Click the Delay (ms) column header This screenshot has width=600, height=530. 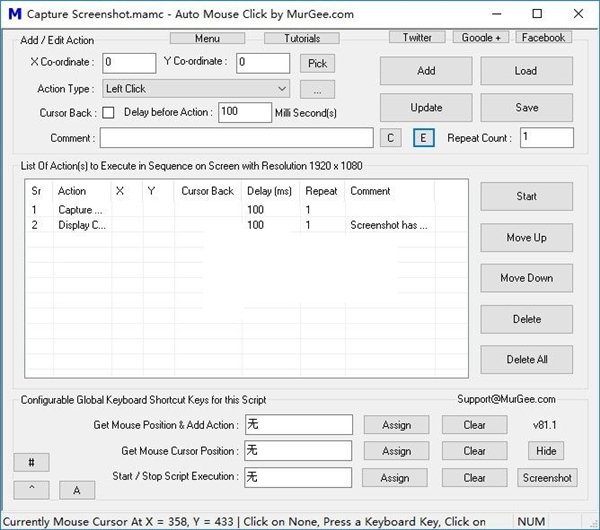pos(271,191)
